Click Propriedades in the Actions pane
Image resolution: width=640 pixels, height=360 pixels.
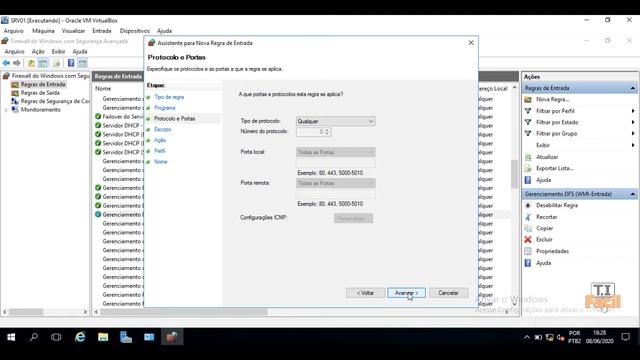552,251
